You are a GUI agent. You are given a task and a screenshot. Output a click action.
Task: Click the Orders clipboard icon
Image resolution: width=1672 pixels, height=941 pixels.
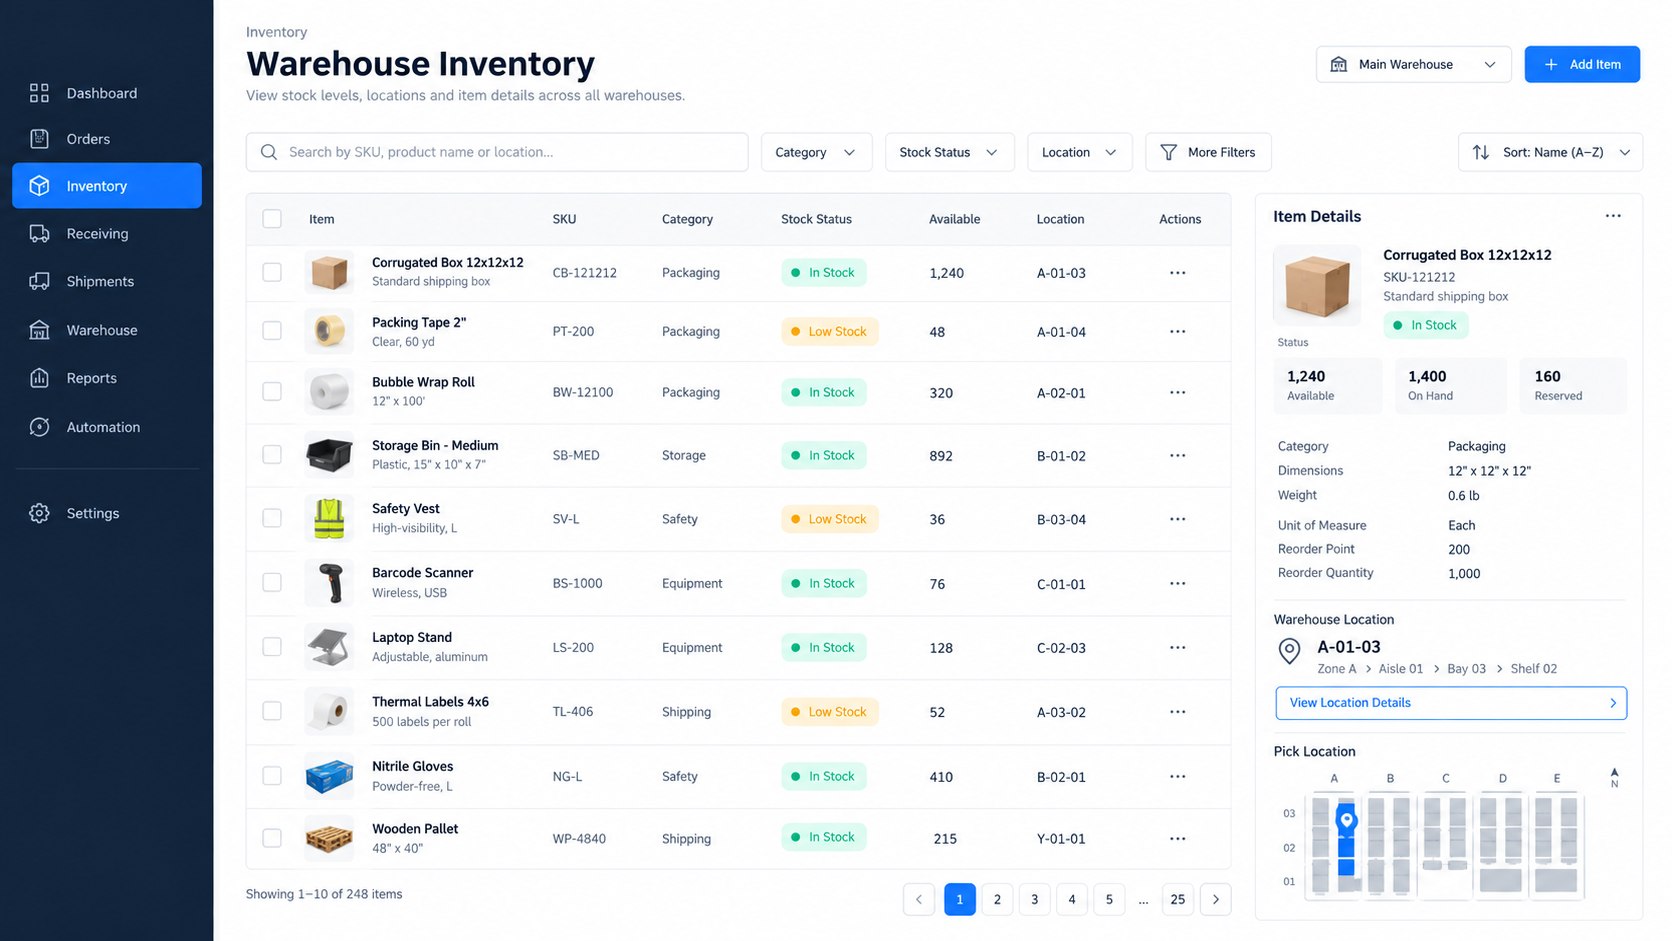[x=39, y=139]
